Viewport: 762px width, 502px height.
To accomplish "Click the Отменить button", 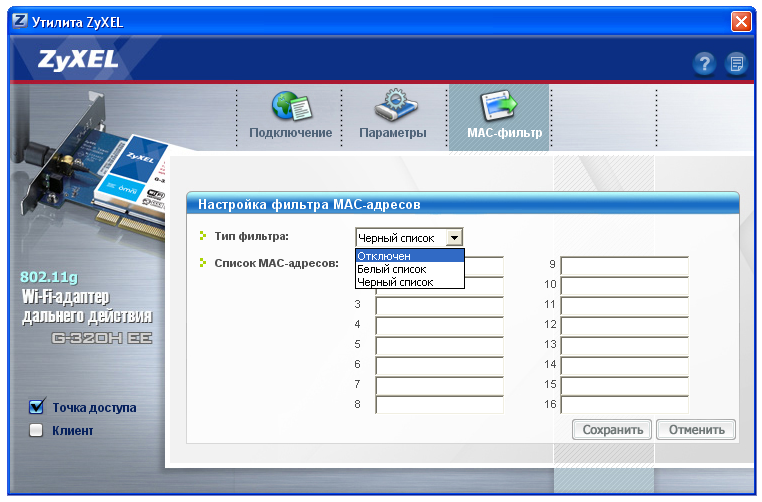I will (696, 430).
